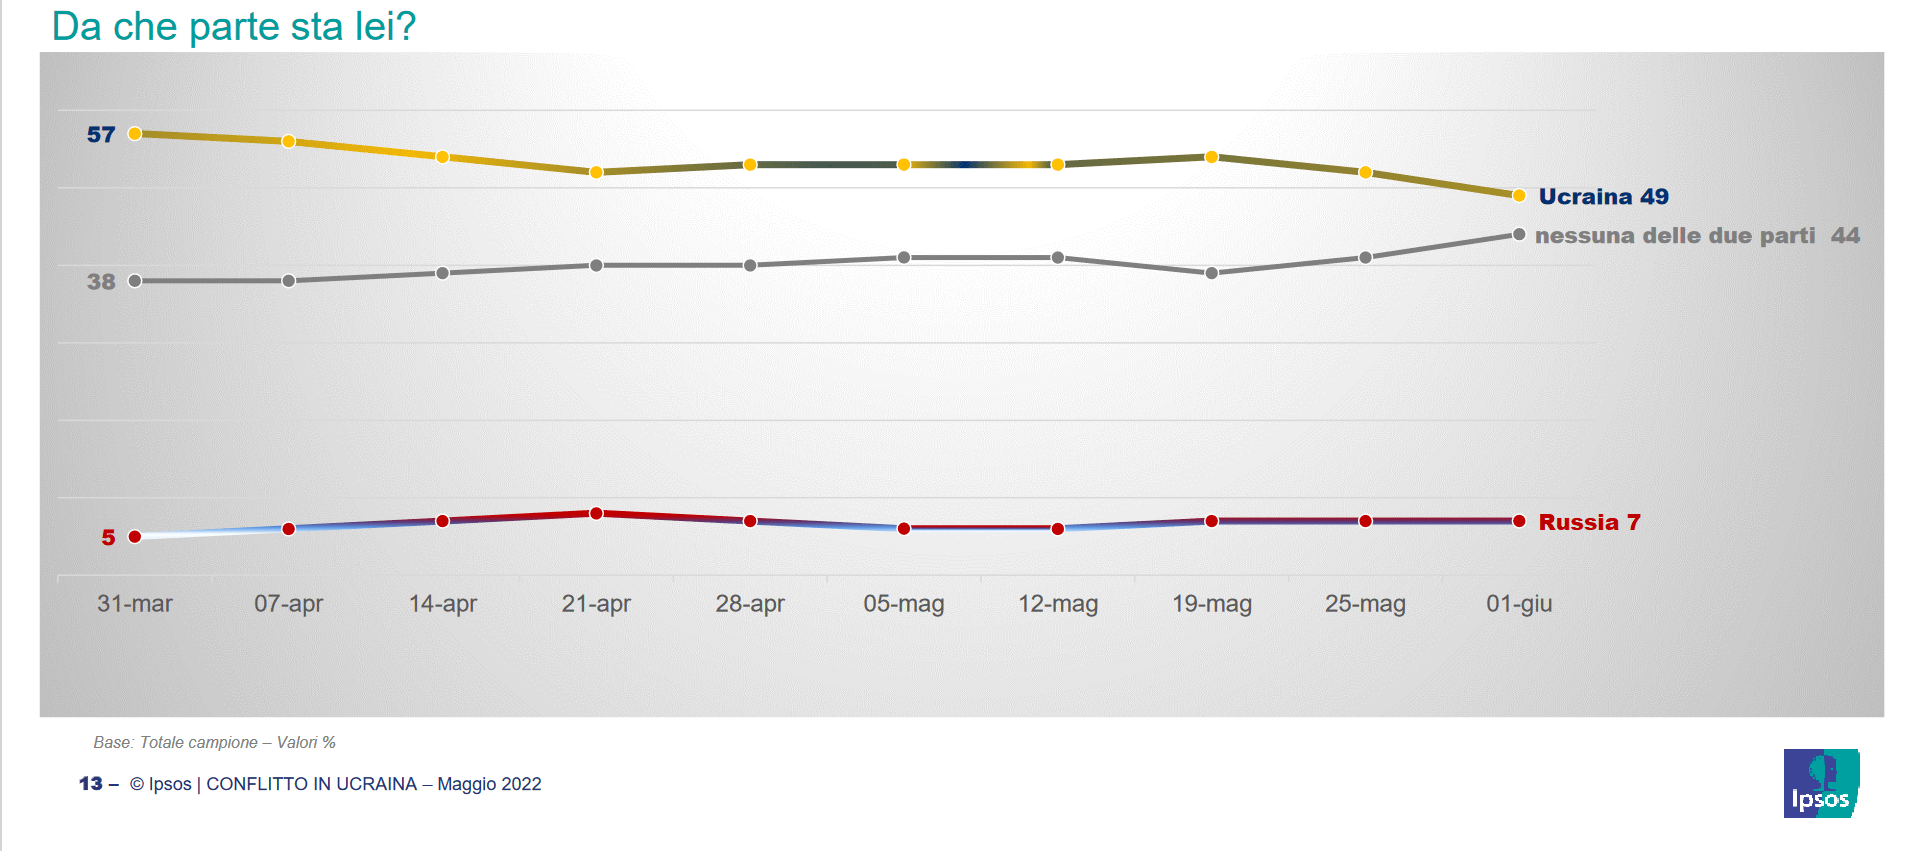Click the Ucraina data point at 31-mar
This screenshot has height=851, width=1917.
[x=135, y=134]
